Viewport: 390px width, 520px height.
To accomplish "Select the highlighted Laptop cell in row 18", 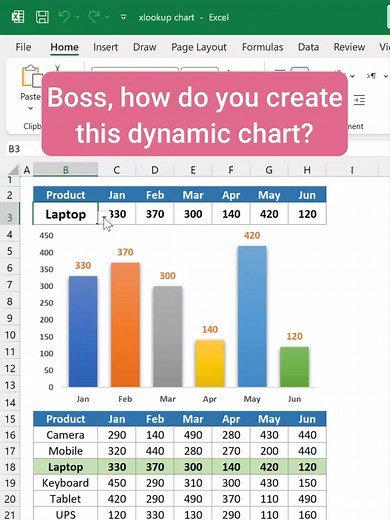I will click(65, 467).
